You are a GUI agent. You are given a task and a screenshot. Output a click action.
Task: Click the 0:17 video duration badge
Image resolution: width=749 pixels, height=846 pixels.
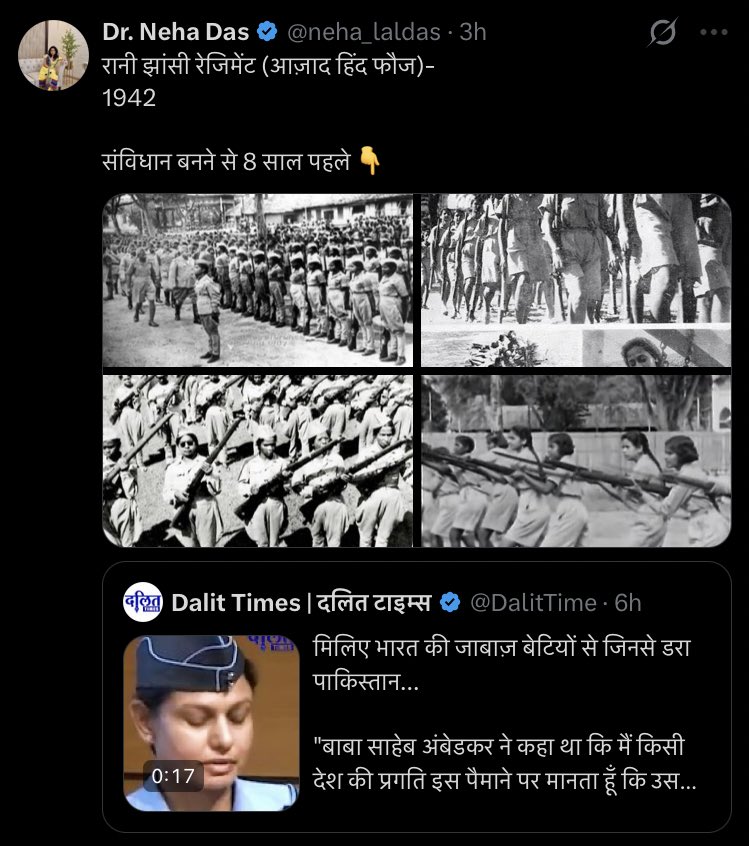coord(173,776)
